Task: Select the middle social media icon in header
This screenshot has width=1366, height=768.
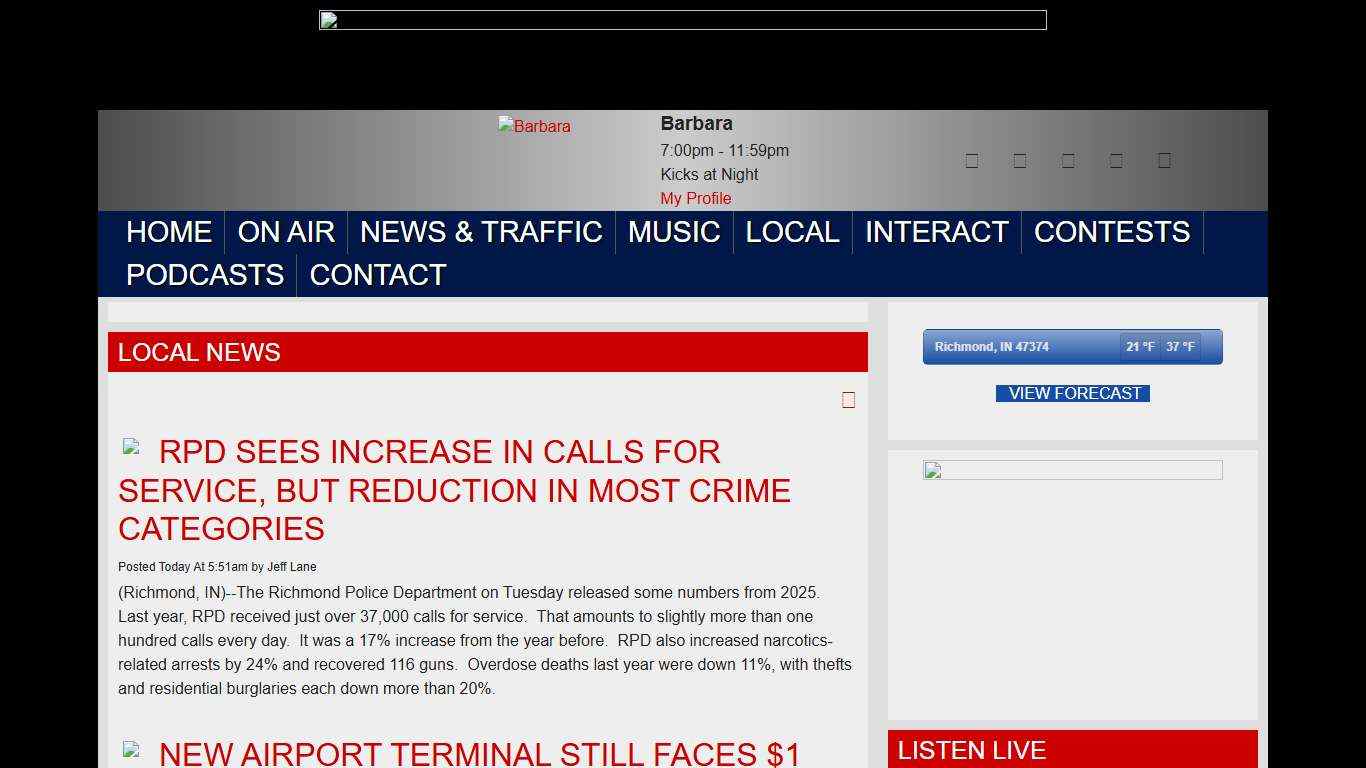Action: [1067, 160]
